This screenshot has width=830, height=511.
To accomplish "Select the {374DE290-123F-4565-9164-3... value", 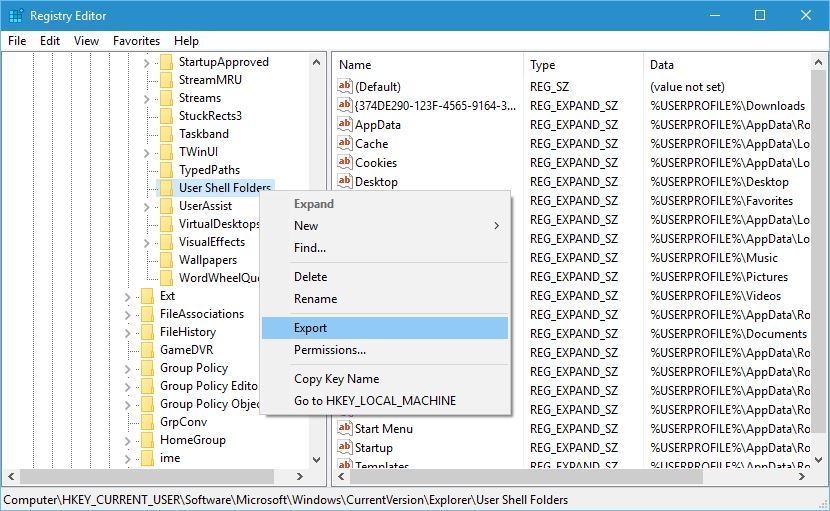I will click(x=435, y=105).
